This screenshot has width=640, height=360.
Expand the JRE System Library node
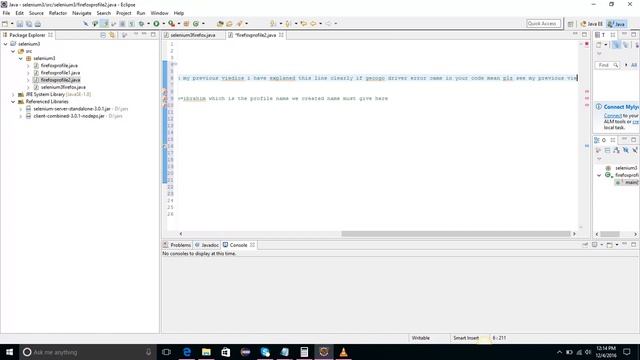pyautogui.click(x=13, y=95)
